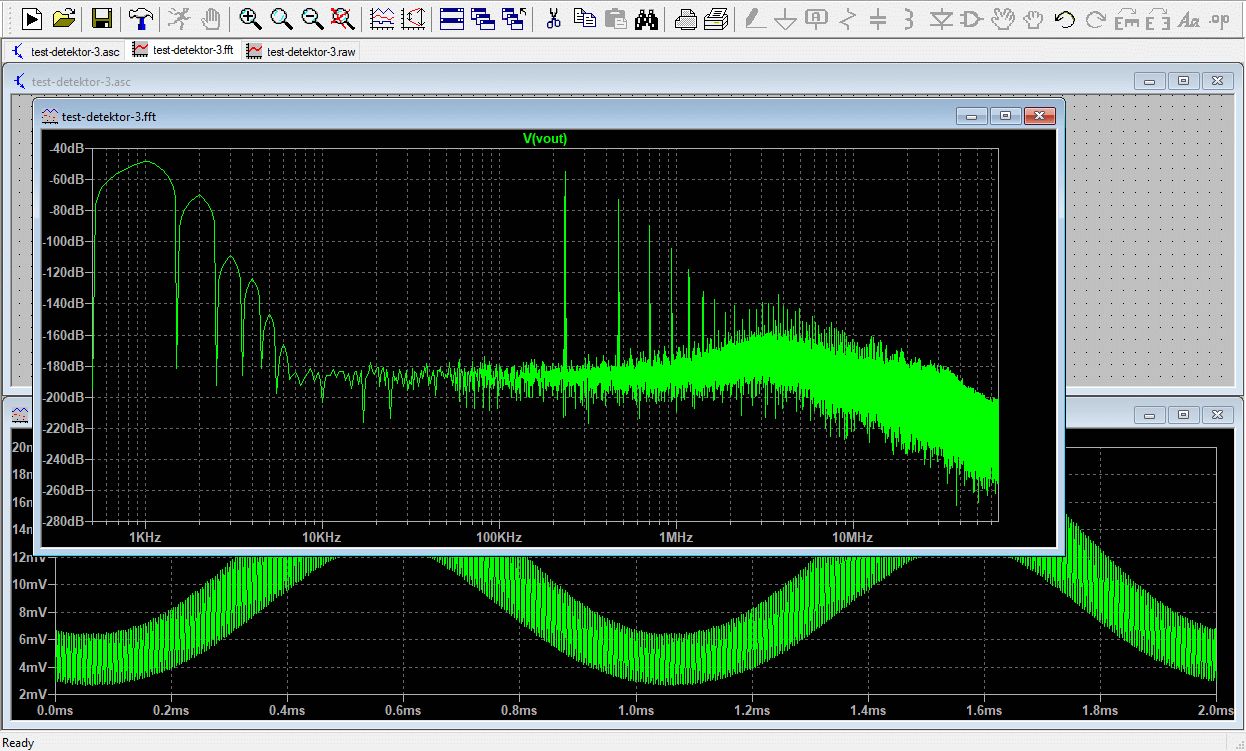Maximize the test-detektor-3.fft window

[1006, 116]
